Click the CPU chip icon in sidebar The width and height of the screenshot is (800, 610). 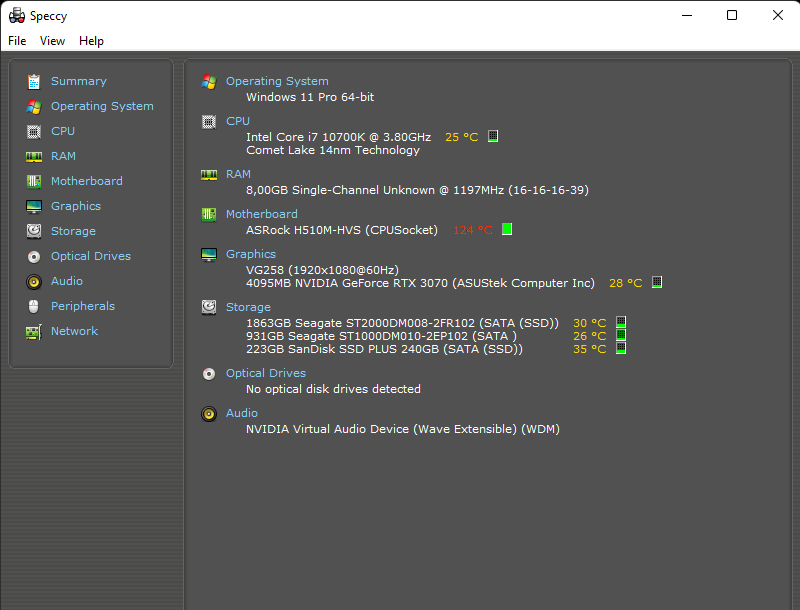tap(34, 132)
